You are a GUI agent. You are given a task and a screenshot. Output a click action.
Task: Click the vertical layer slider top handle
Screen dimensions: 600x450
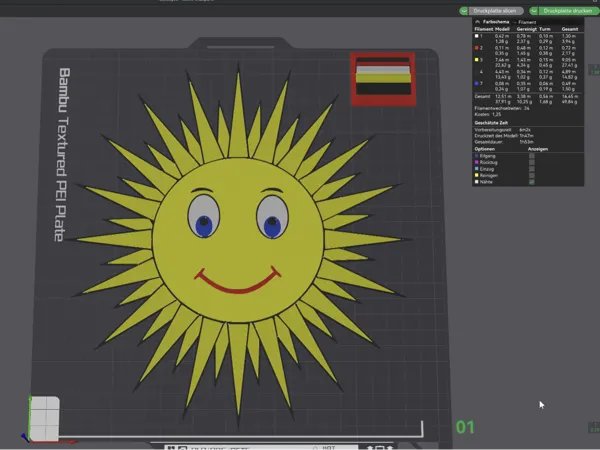pos(594,70)
